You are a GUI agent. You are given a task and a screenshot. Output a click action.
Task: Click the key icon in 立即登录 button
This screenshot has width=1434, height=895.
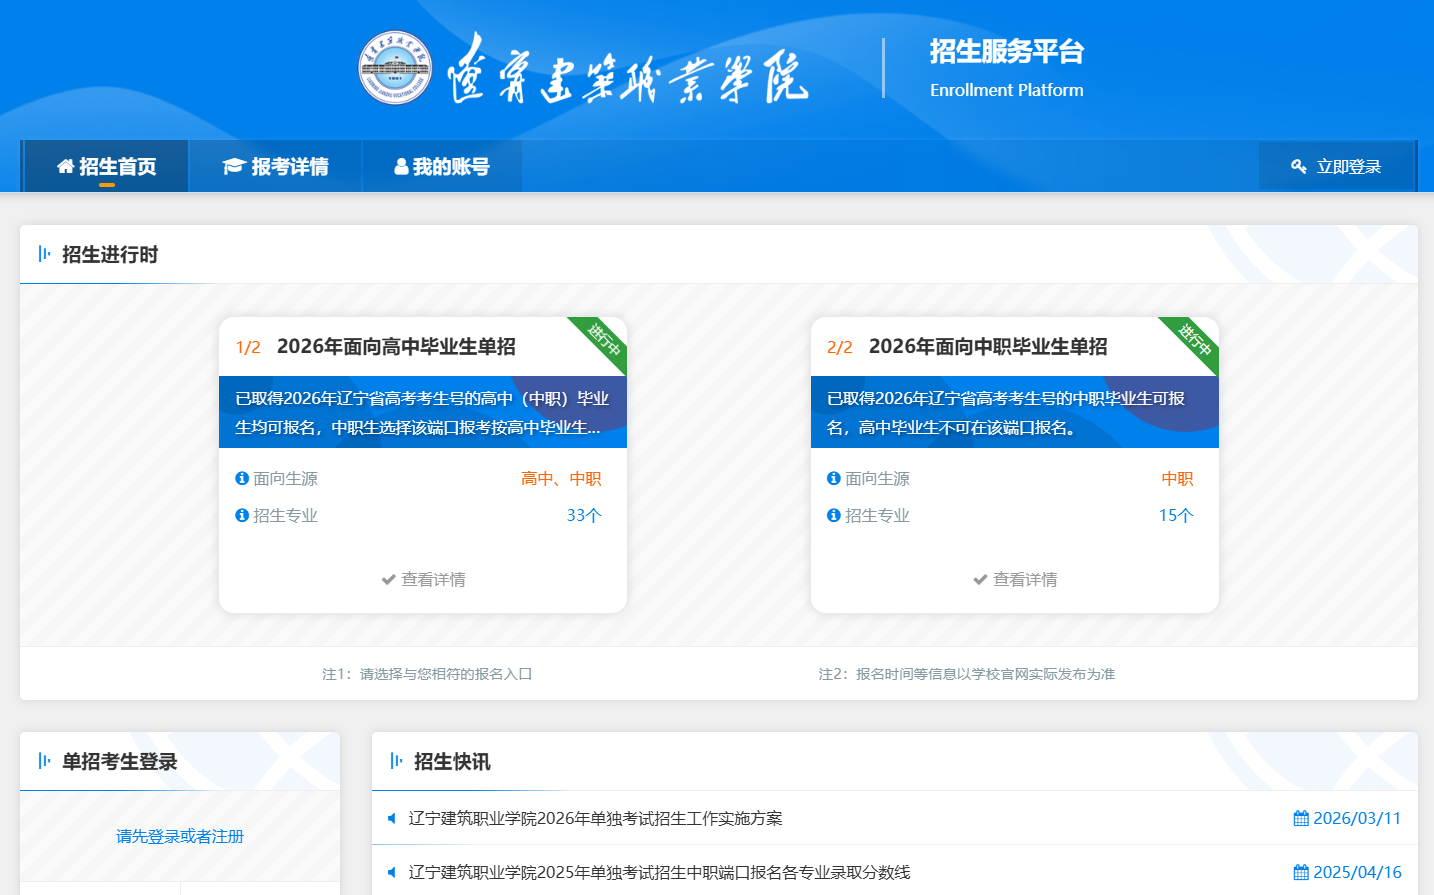[x=1299, y=167]
